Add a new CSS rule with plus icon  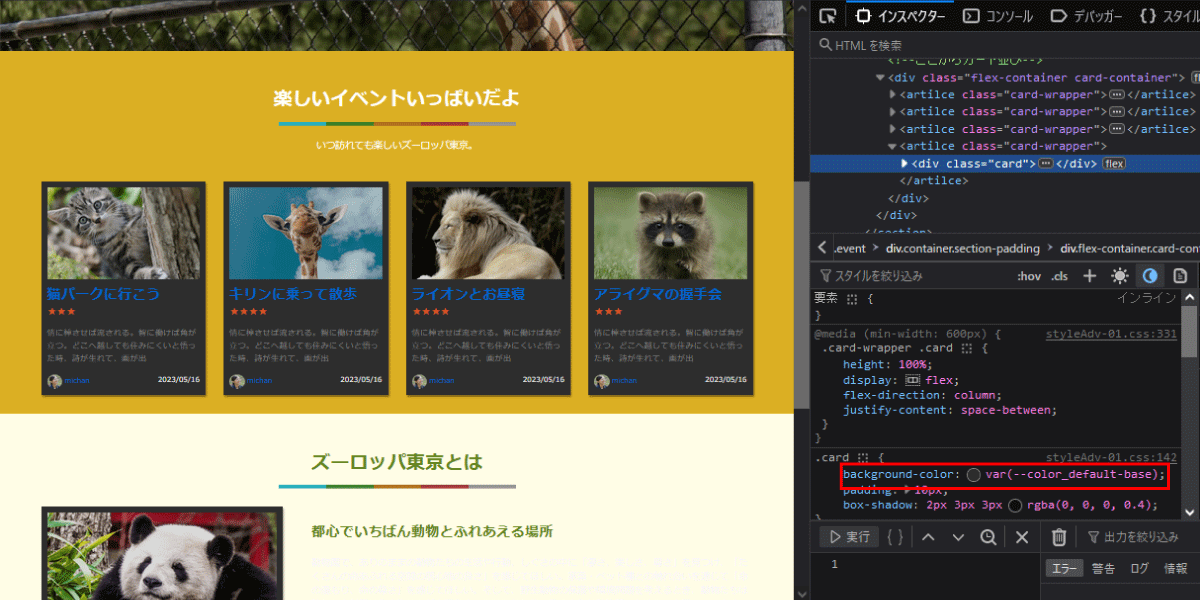1090,275
